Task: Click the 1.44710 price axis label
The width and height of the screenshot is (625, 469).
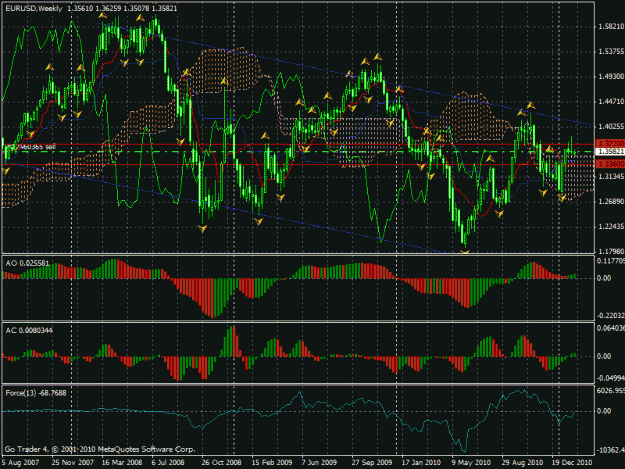Action: pos(611,102)
